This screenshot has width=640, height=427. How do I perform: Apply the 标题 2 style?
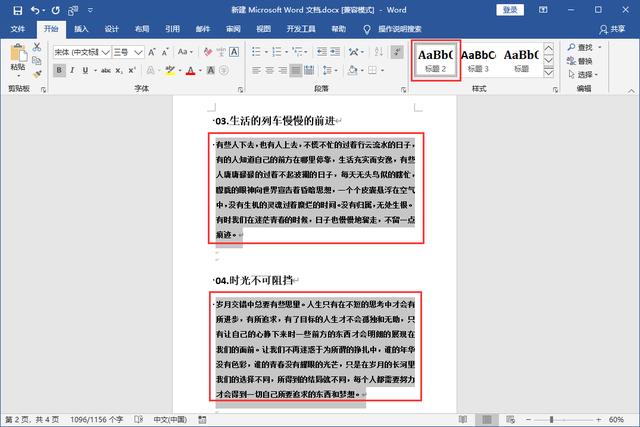[436, 60]
